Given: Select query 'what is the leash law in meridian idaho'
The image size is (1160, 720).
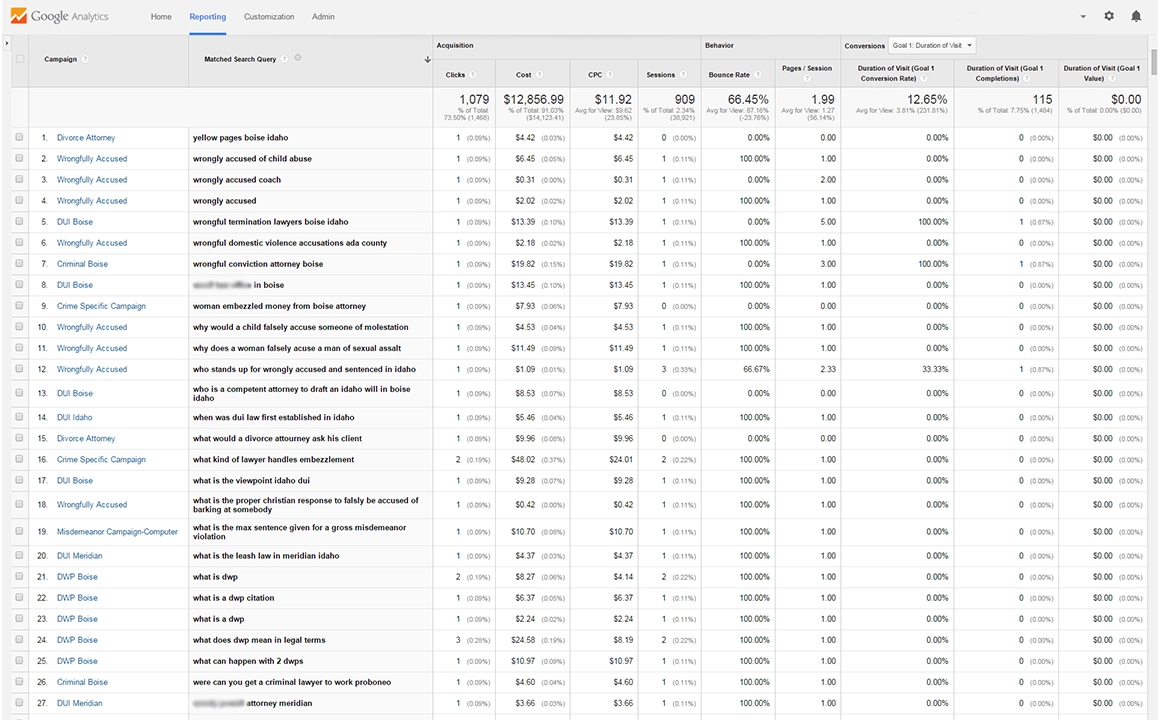Looking at the screenshot, I should 266,556.
